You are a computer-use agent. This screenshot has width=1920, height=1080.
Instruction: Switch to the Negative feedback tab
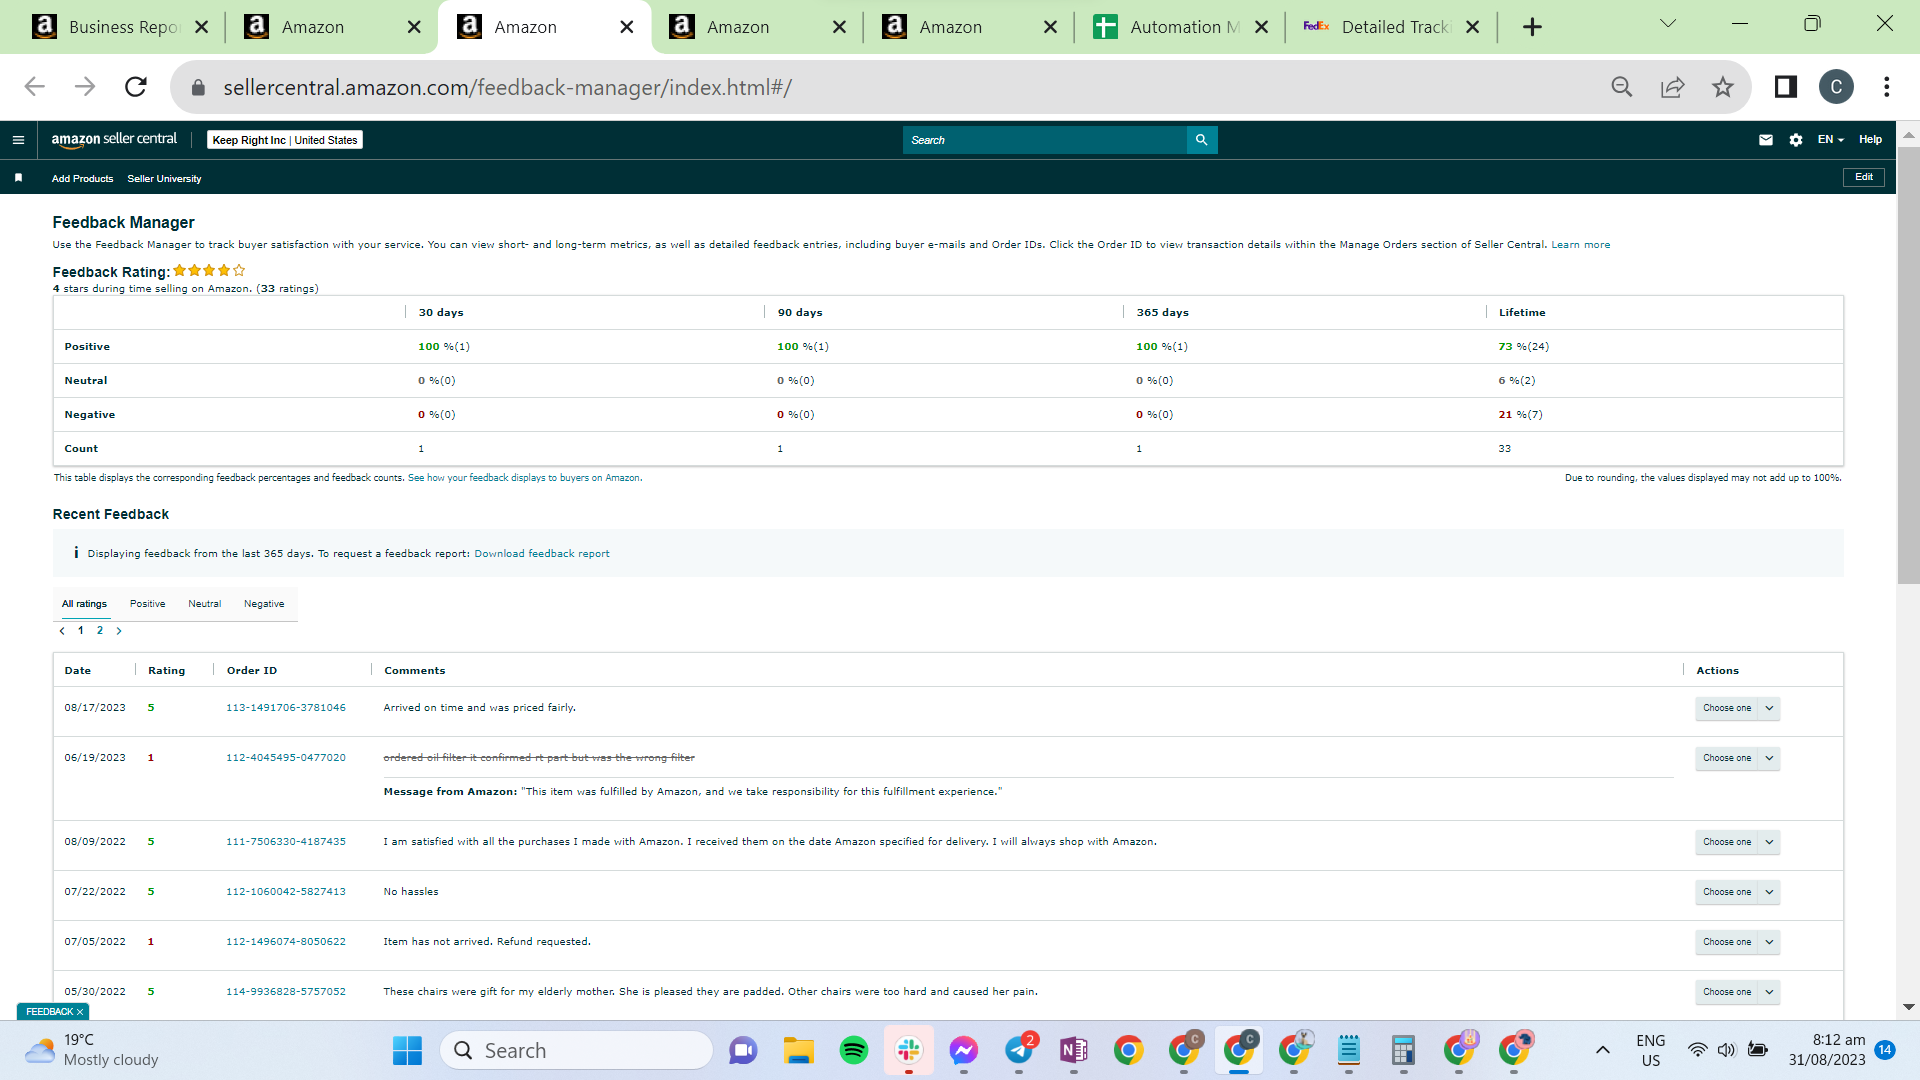264,604
